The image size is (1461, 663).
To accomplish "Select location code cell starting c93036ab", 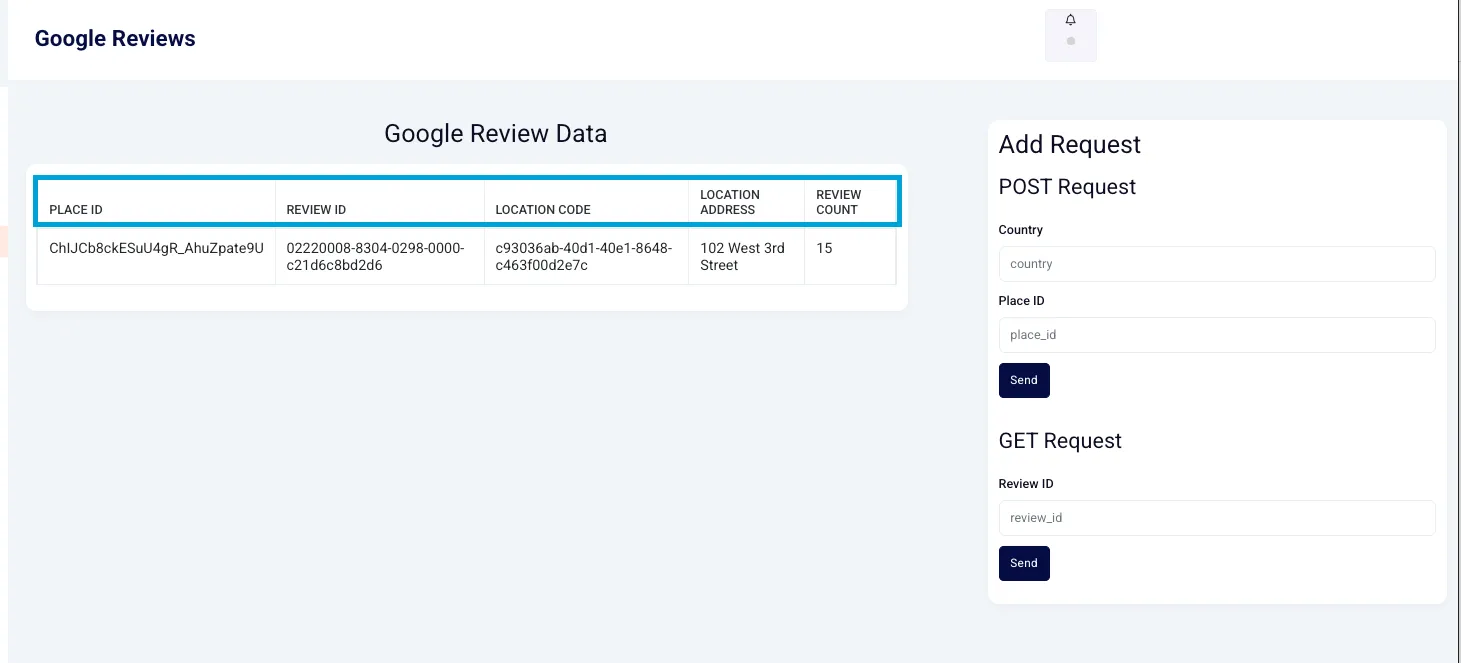I will (584, 257).
